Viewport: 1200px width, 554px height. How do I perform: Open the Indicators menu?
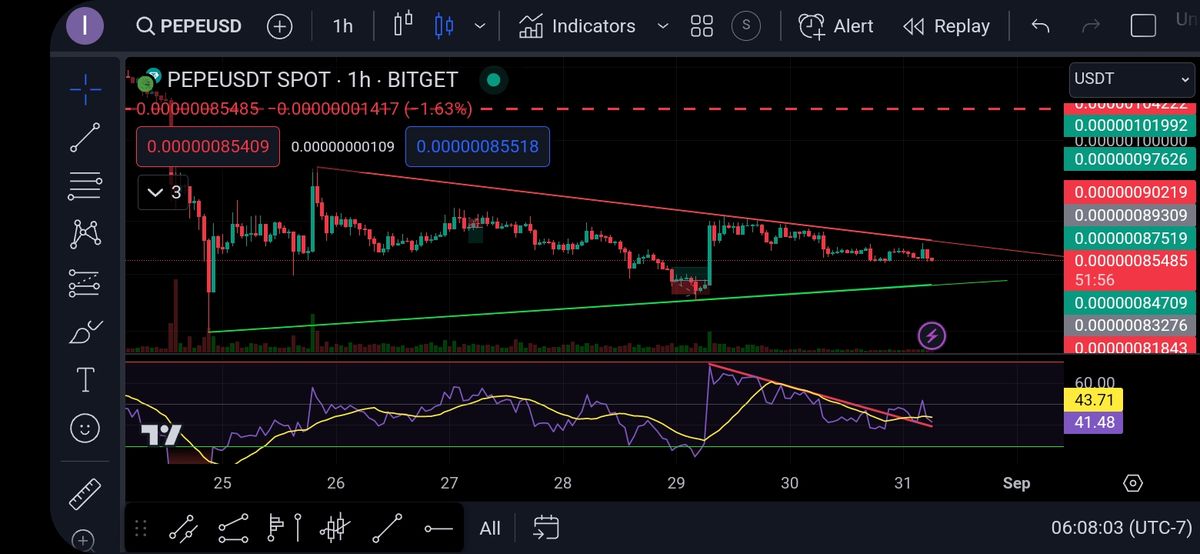pyautogui.click(x=577, y=27)
